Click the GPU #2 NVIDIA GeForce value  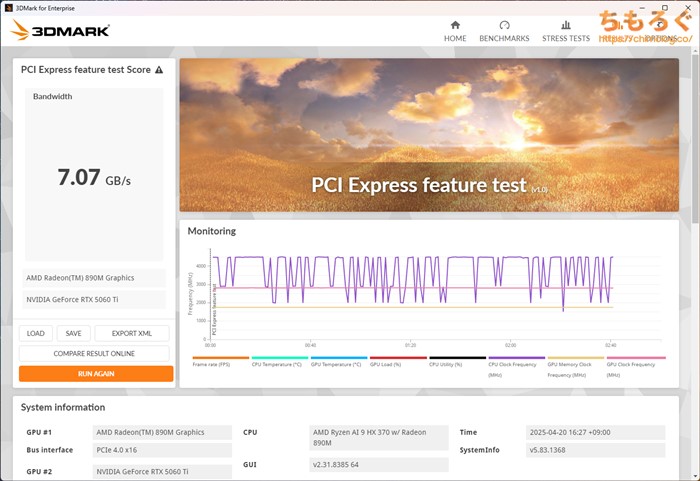click(x=162, y=472)
